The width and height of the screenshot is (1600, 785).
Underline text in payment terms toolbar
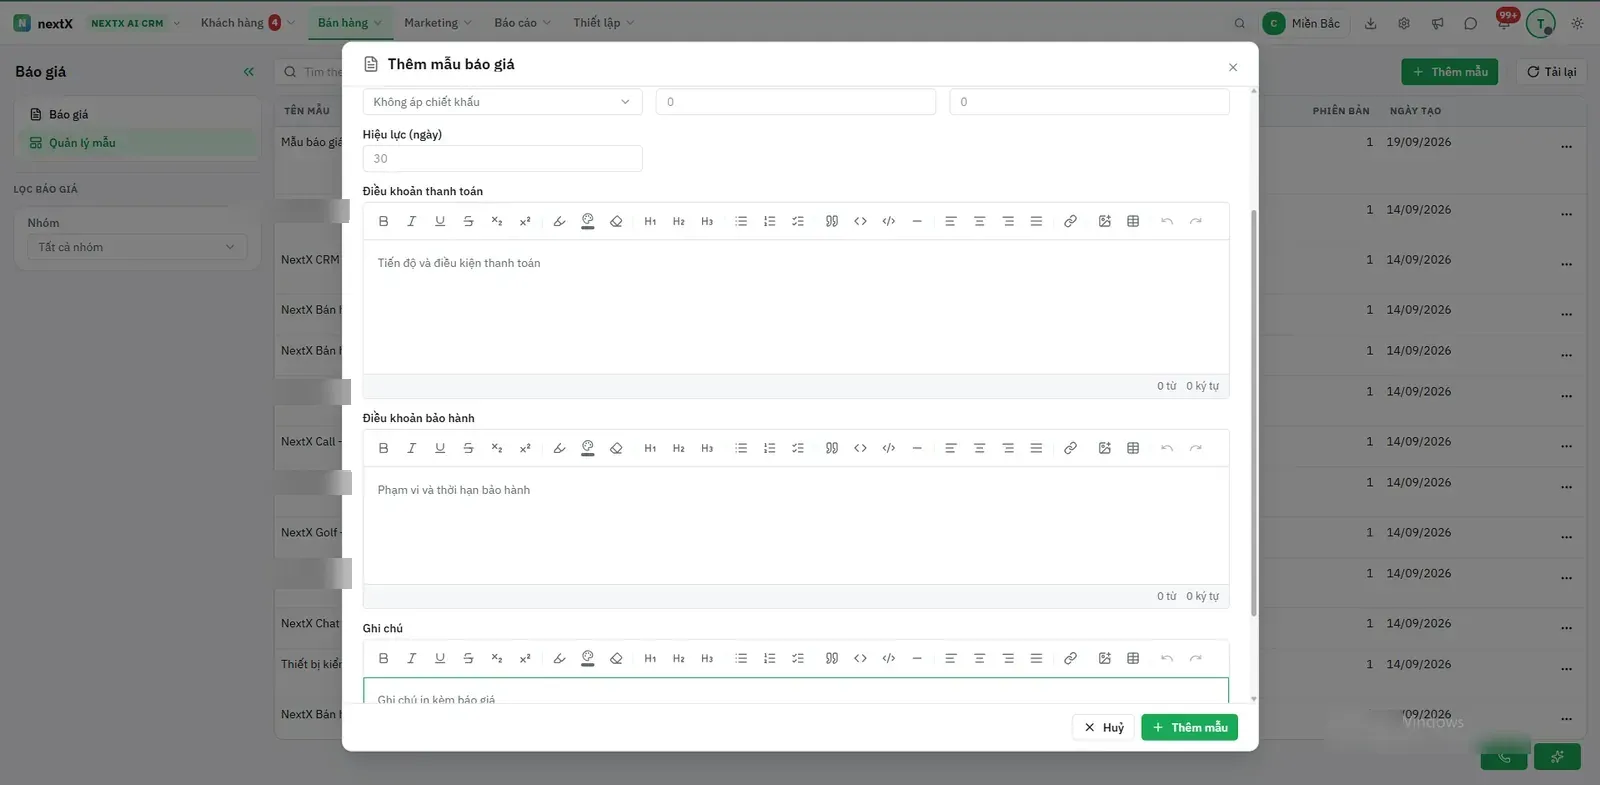point(440,221)
